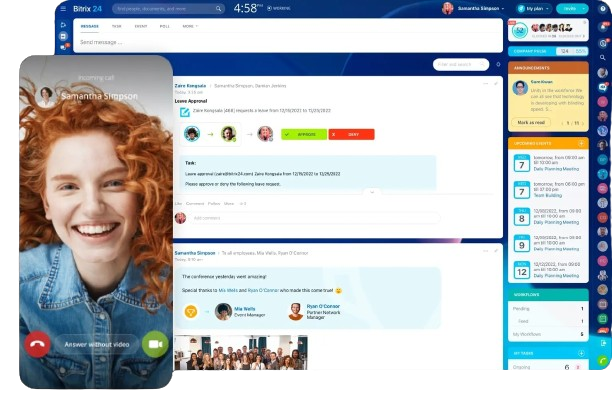Click the right sidebar search magnifier
Image resolution: width=612 pixels, height=408 pixels.
pyautogui.click(x=603, y=57)
